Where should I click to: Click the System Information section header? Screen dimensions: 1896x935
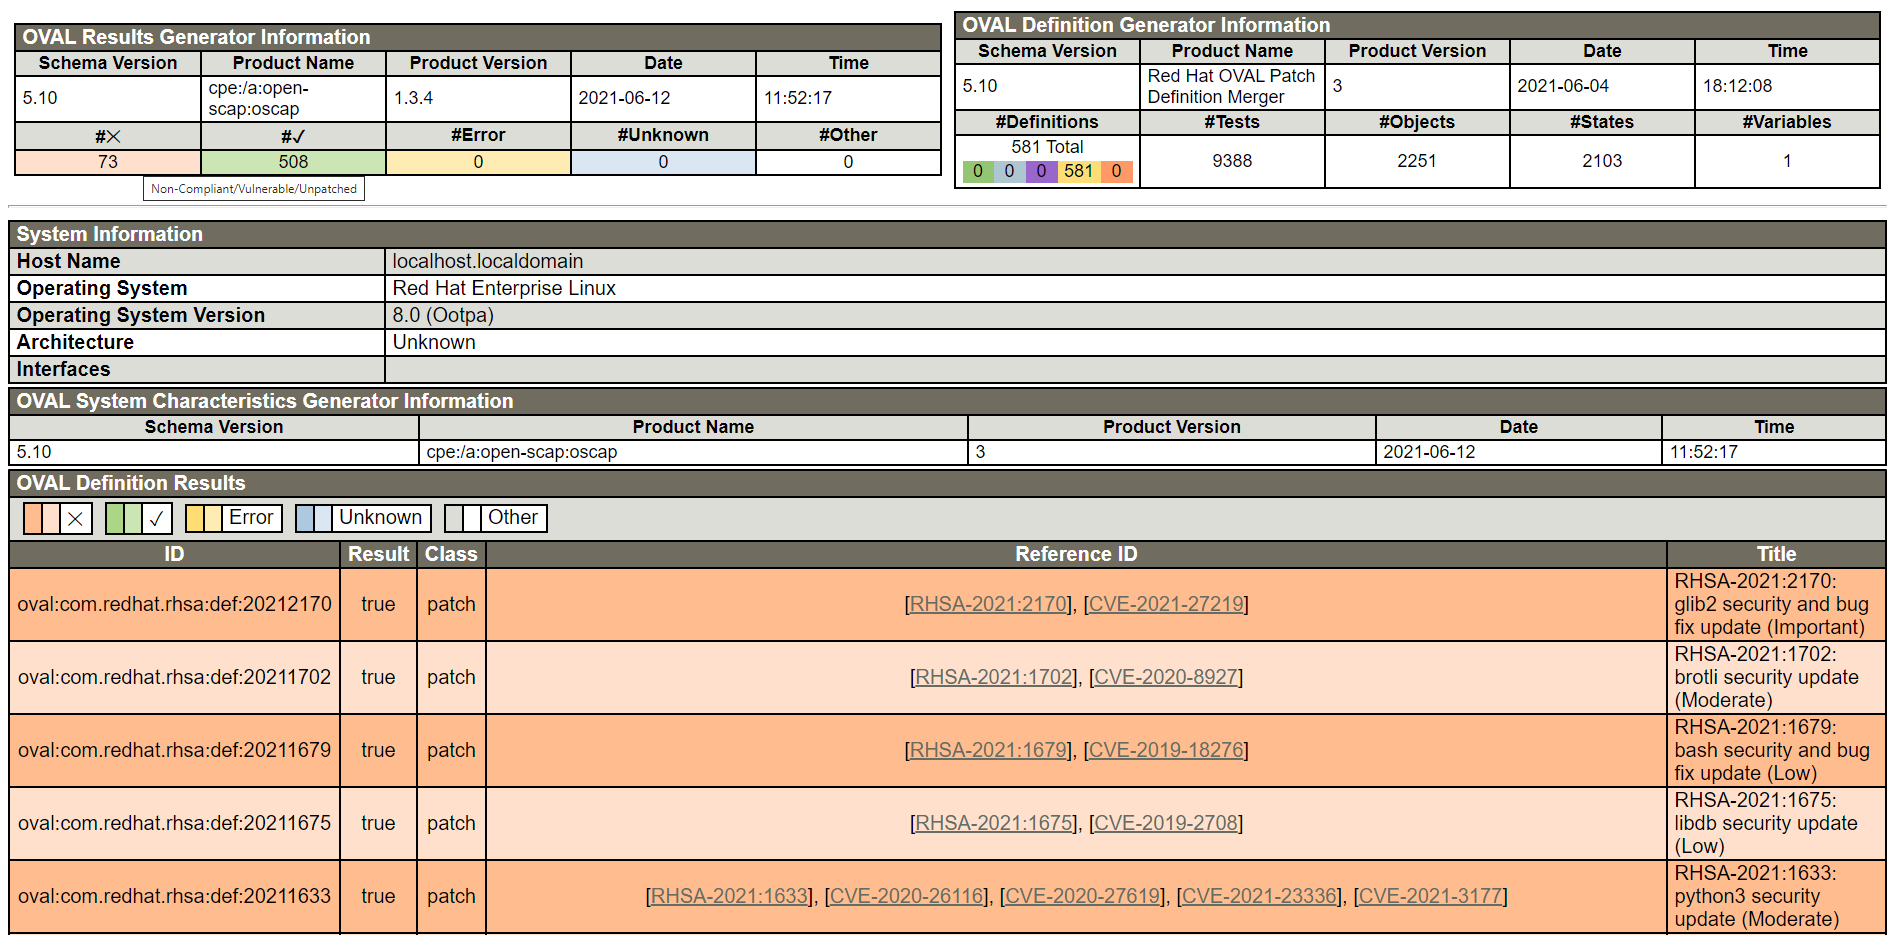click(947, 234)
